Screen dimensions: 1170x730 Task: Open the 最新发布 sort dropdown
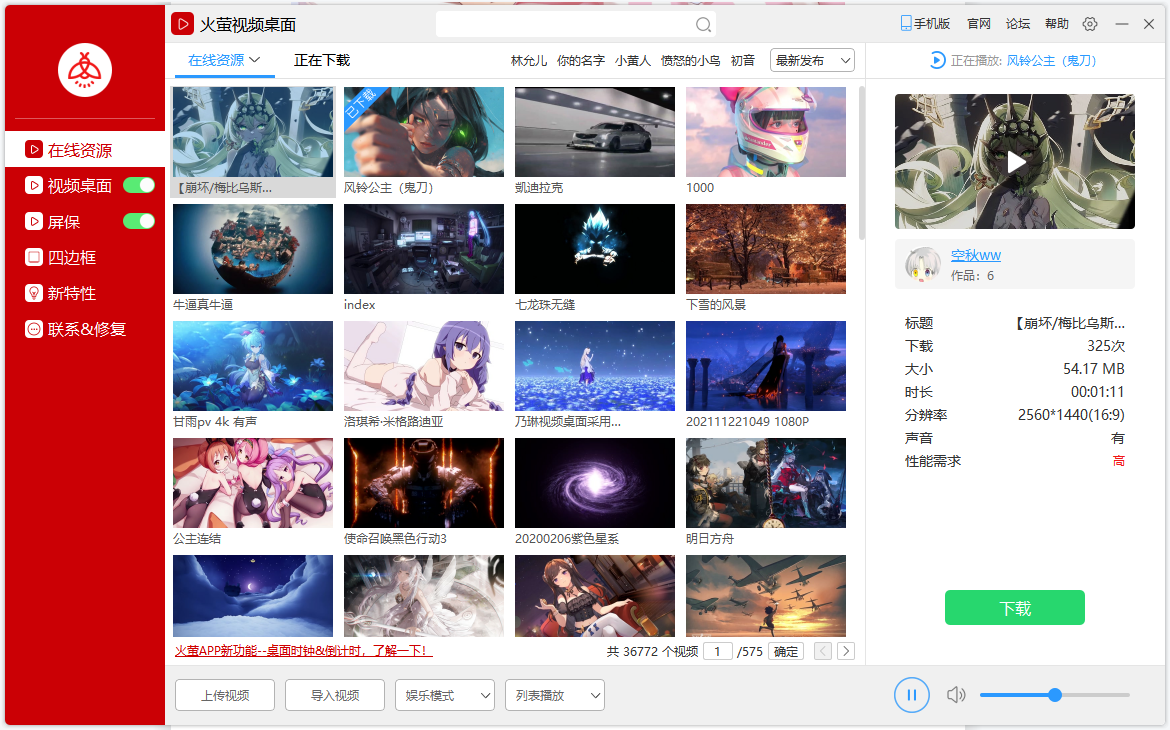(x=813, y=60)
